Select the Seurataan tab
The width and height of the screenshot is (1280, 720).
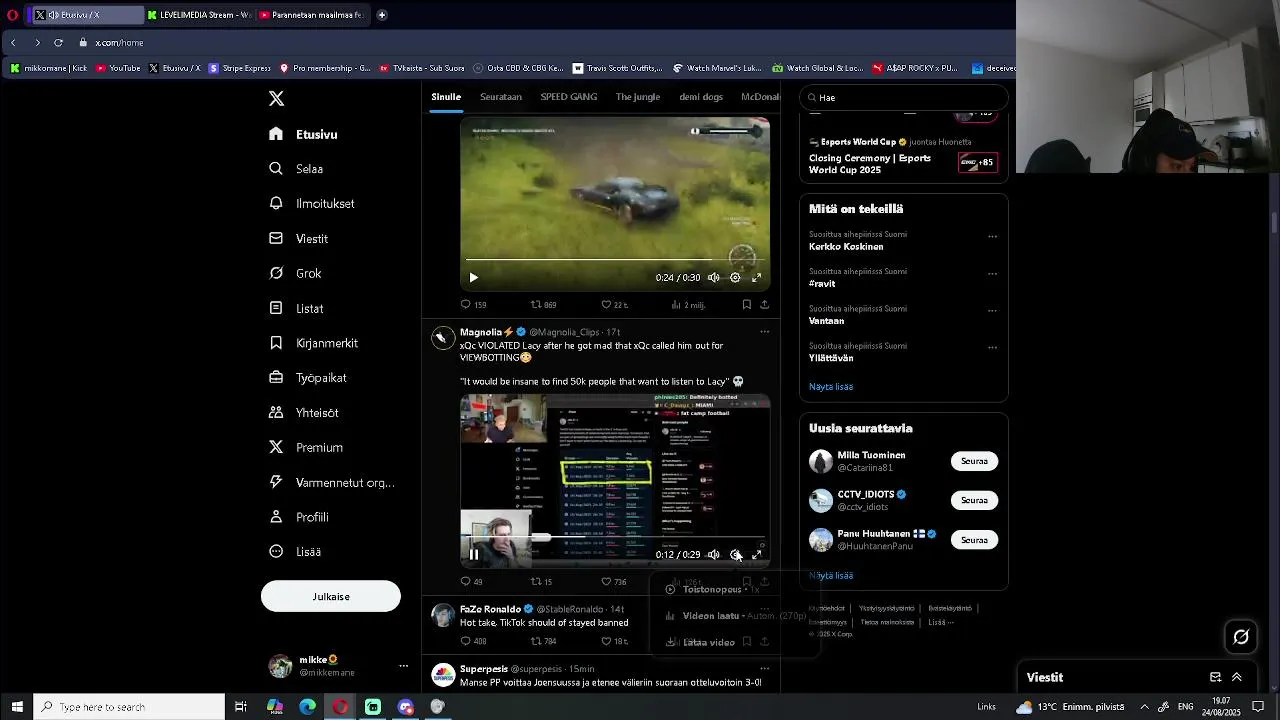(501, 97)
